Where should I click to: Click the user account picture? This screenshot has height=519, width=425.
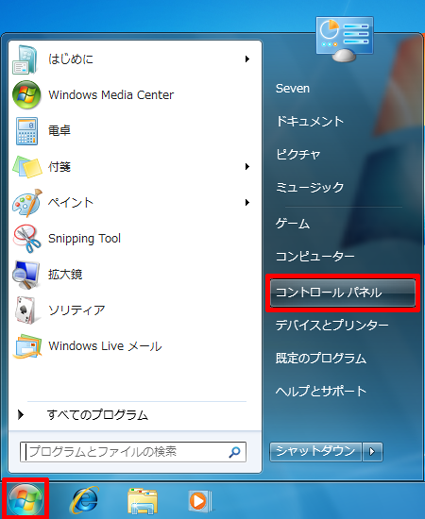(344, 39)
